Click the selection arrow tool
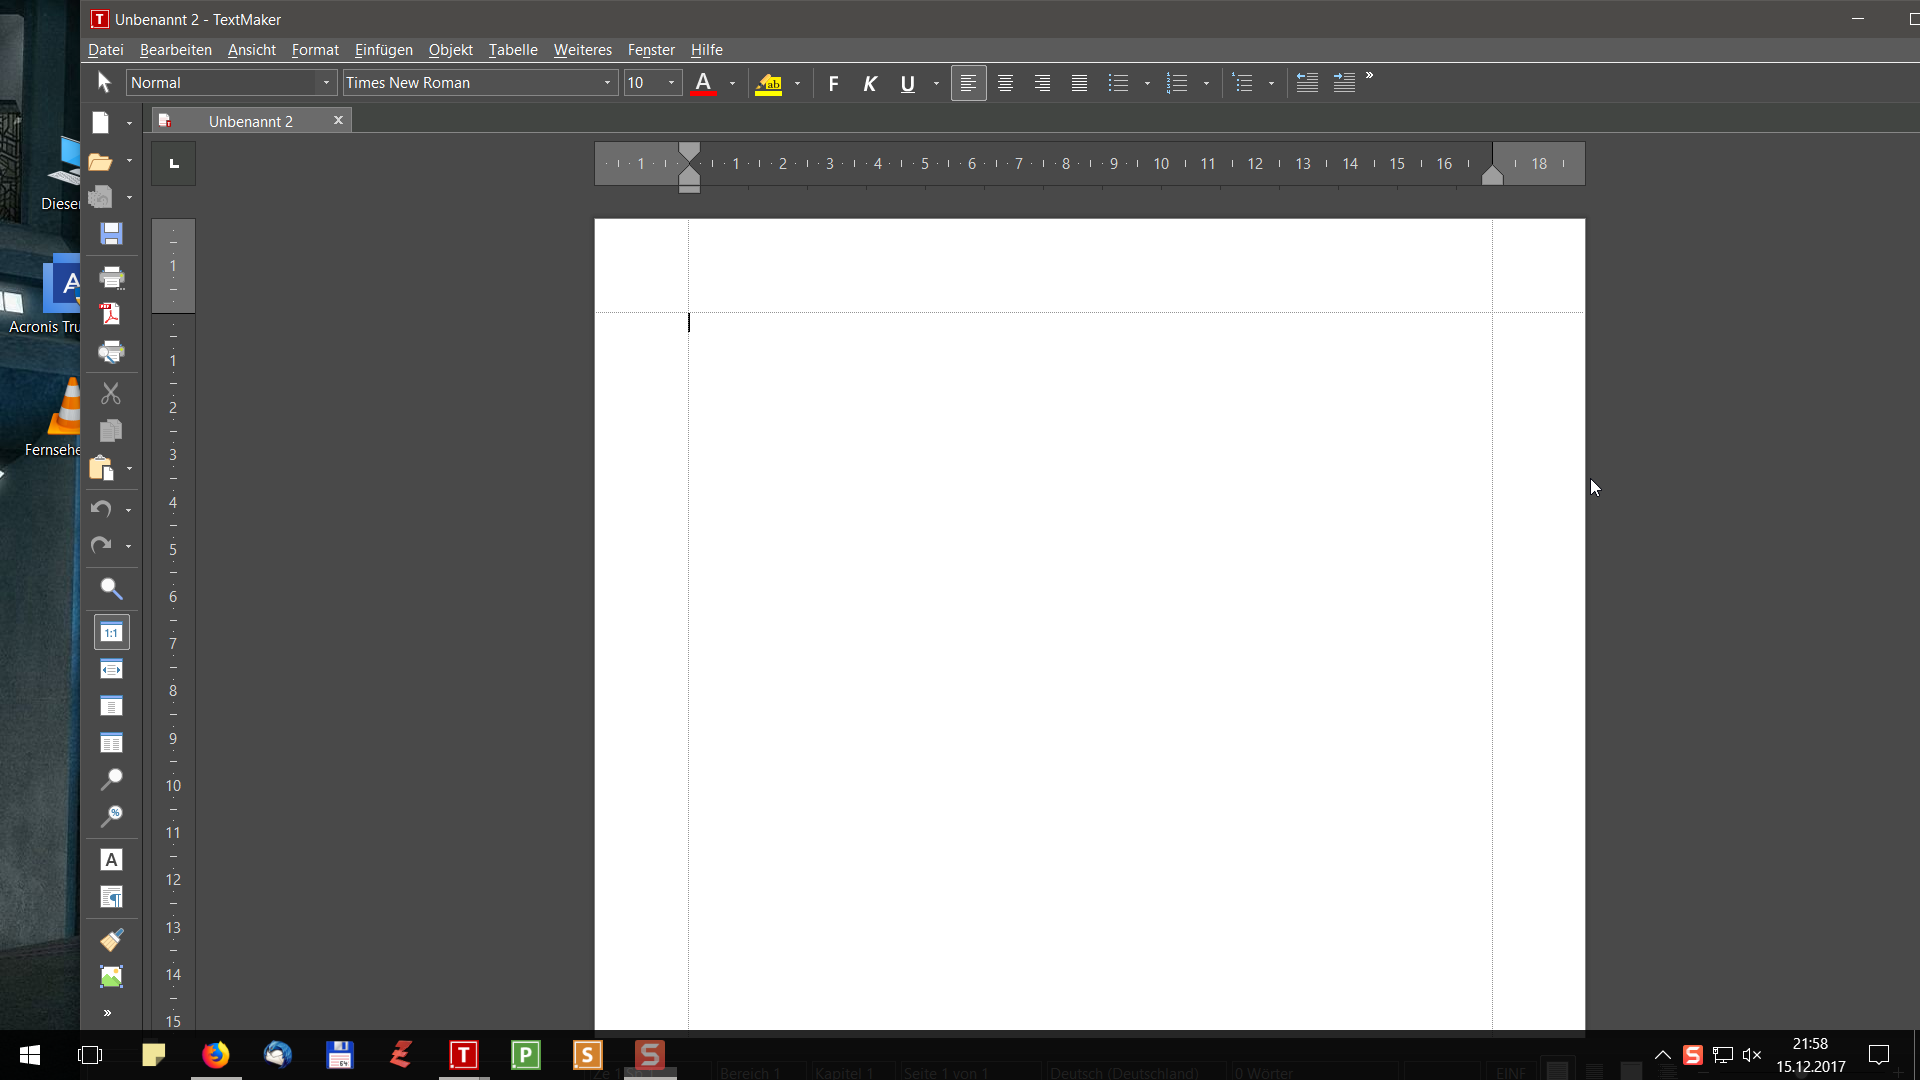Viewport: 1920px width, 1080px height. click(x=104, y=83)
